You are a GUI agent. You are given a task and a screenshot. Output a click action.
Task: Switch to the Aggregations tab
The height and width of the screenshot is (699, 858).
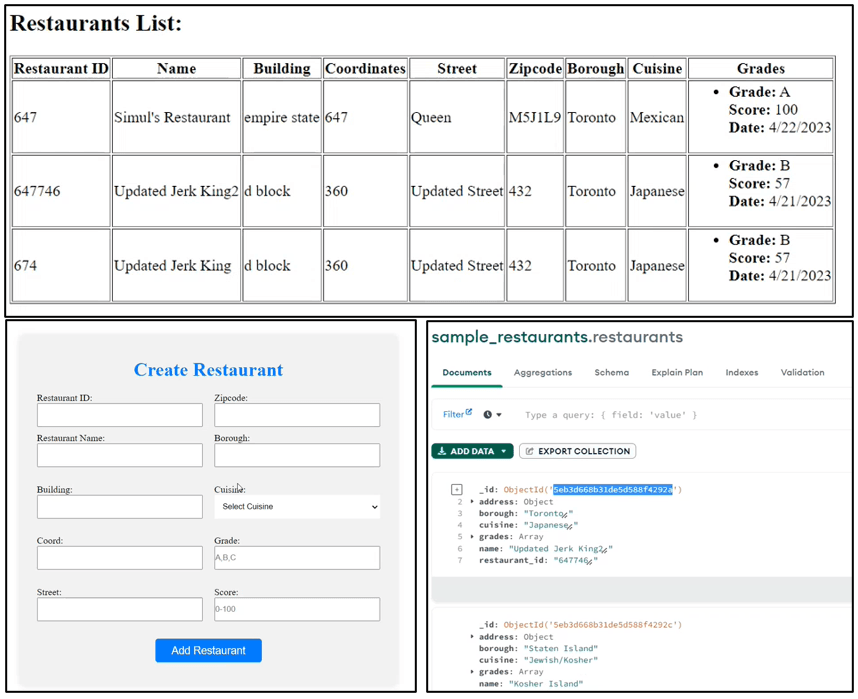point(542,373)
